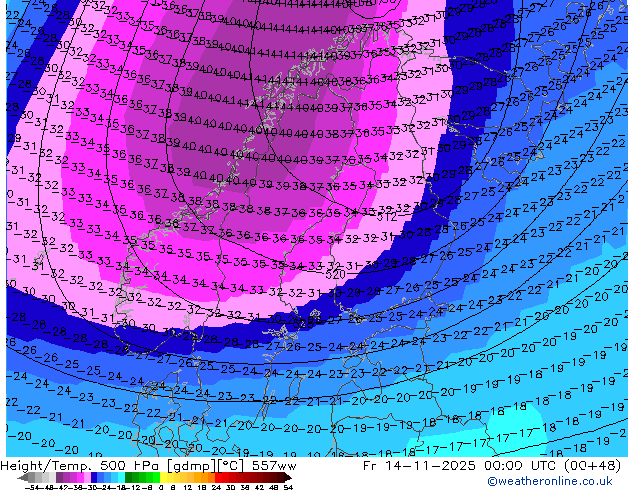Pick the light pink swatch in the legend
634x490 pixels.
click(x=87, y=478)
